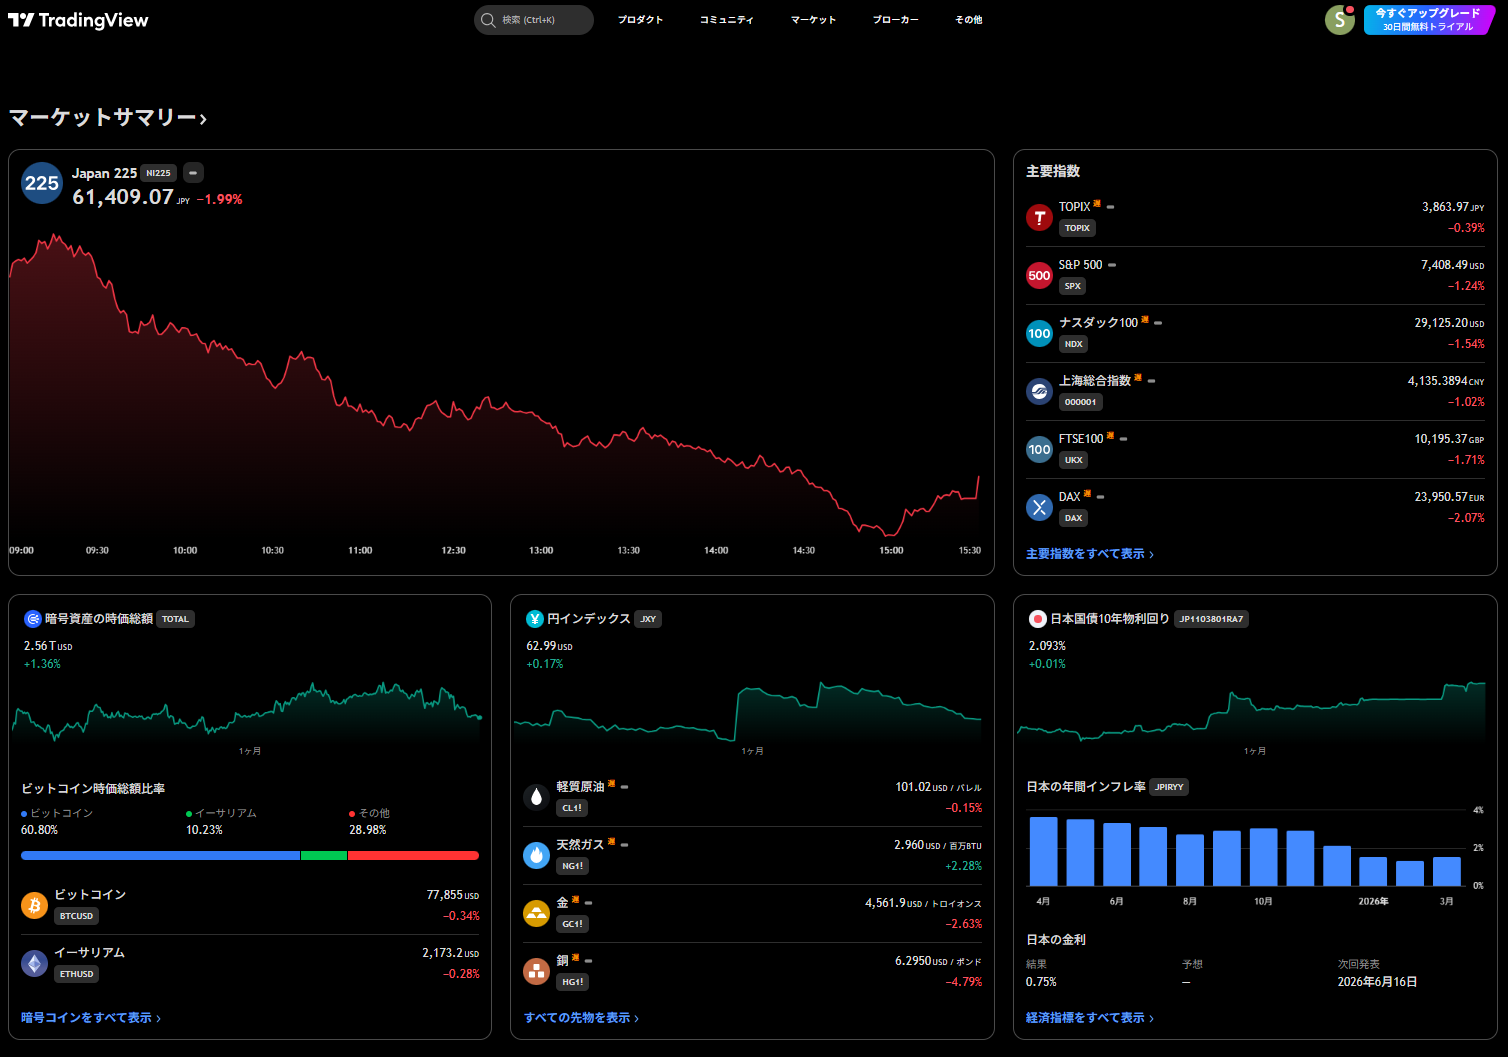Click the Japan flag bond icon

pyautogui.click(x=1038, y=619)
